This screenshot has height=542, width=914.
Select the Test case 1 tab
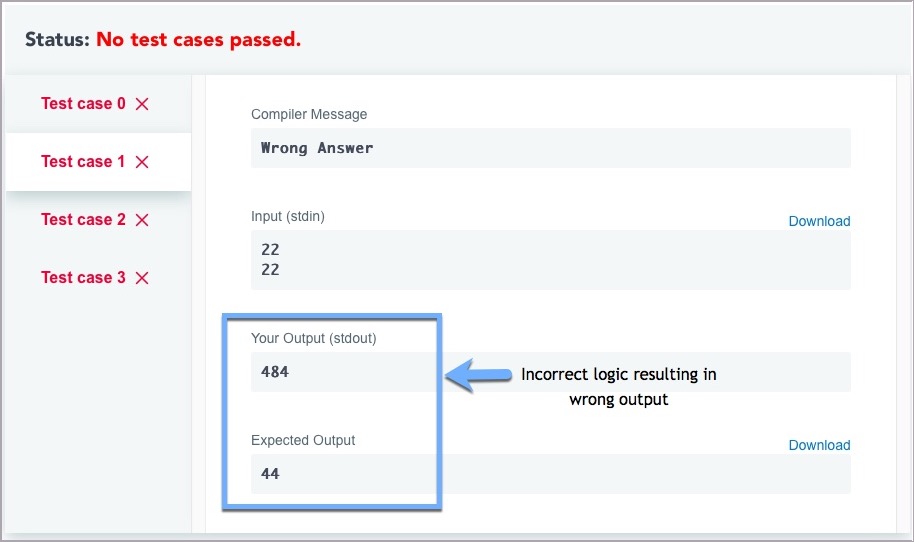pyautogui.click(x=84, y=162)
